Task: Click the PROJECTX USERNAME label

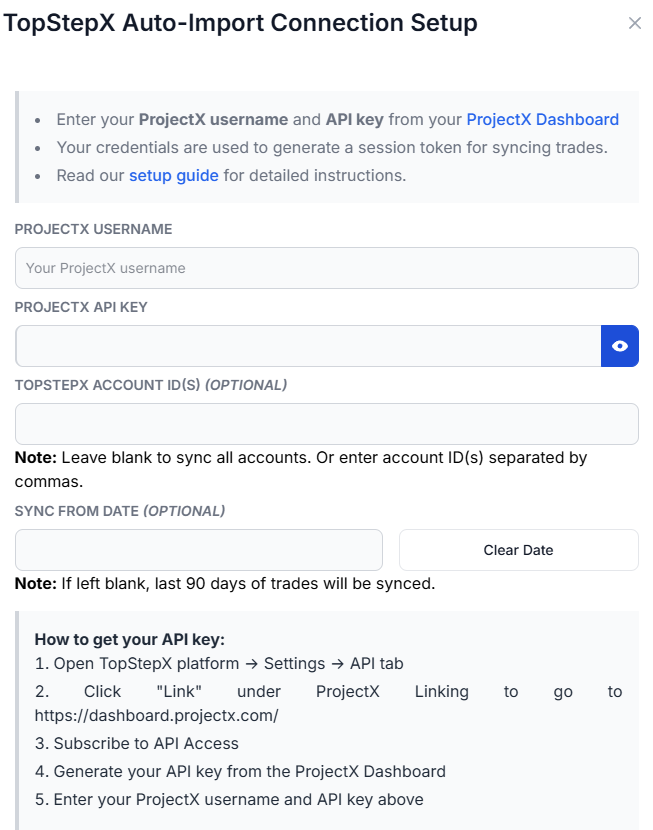Action: [x=93, y=229]
